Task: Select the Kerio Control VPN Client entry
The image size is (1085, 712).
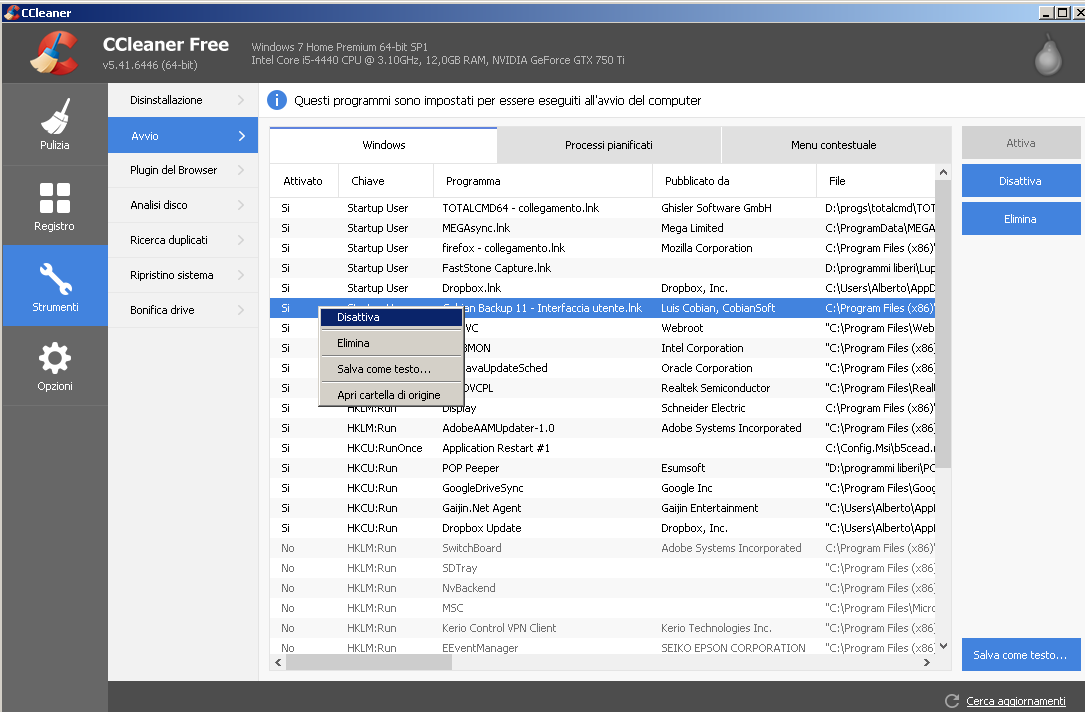Action: (x=602, y=629)
